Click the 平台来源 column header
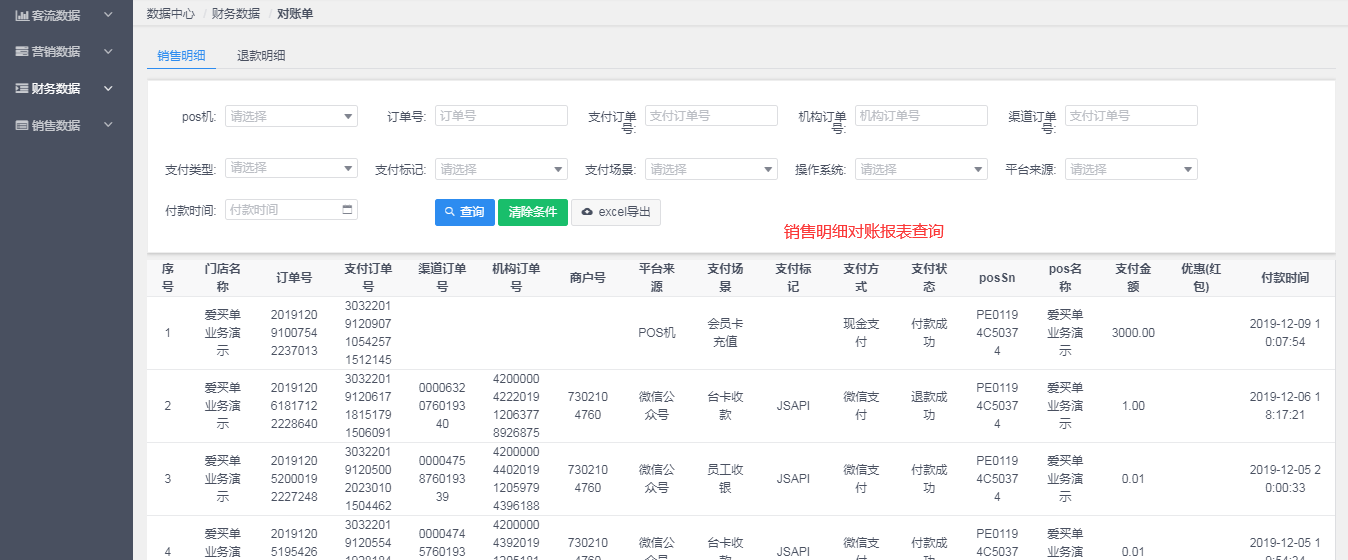This screenshot has width=1348, height=560. 657,277
